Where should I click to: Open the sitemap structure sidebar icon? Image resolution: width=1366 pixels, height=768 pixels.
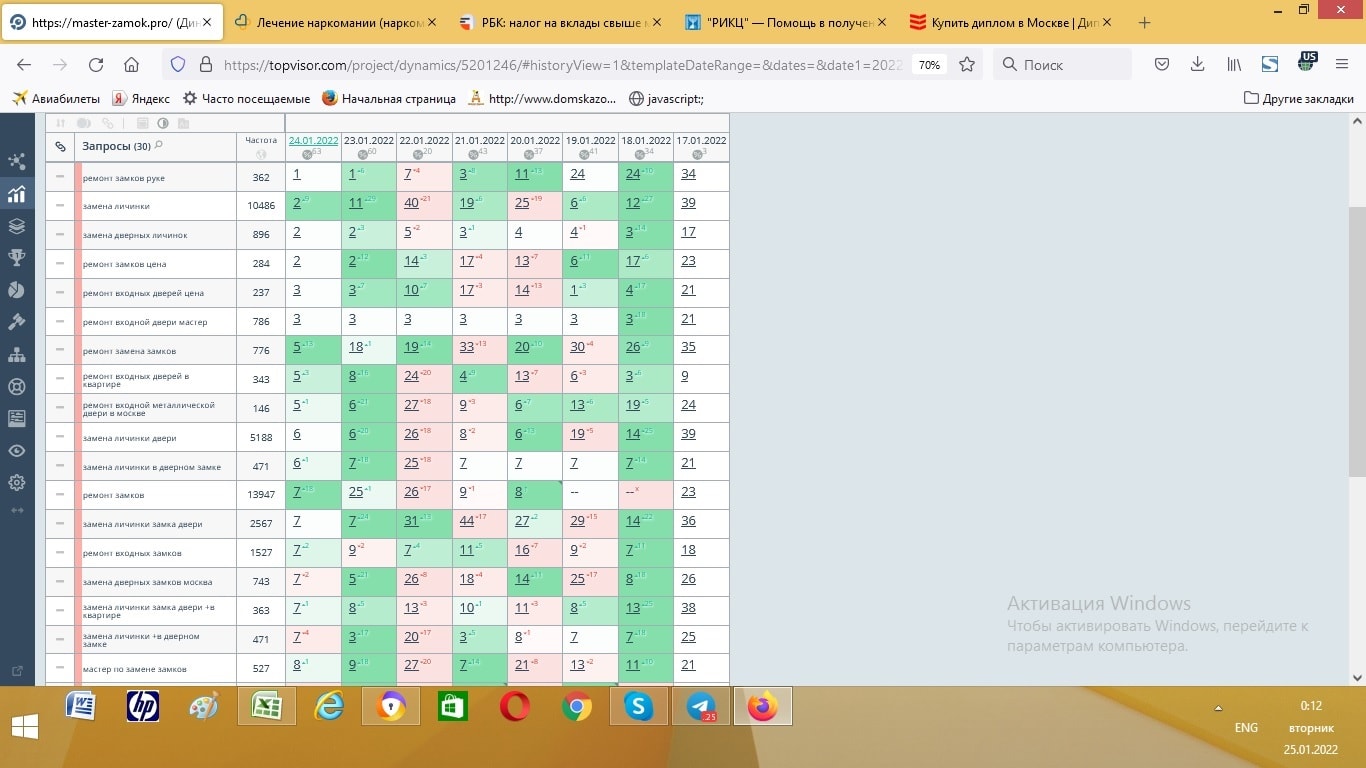(16, 354)
